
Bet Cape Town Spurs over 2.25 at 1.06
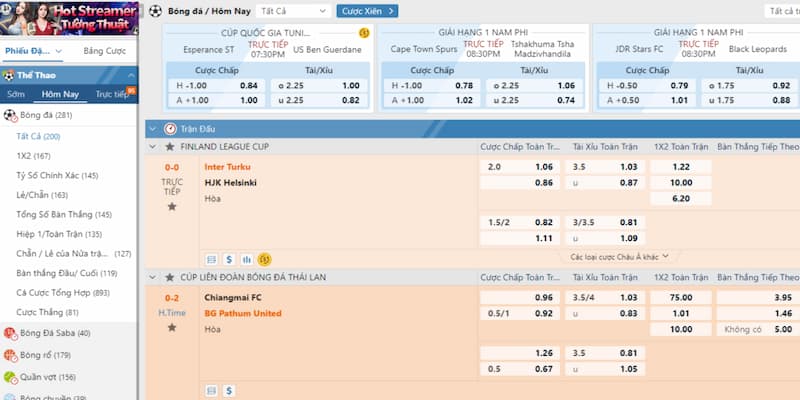click(534, 86)
